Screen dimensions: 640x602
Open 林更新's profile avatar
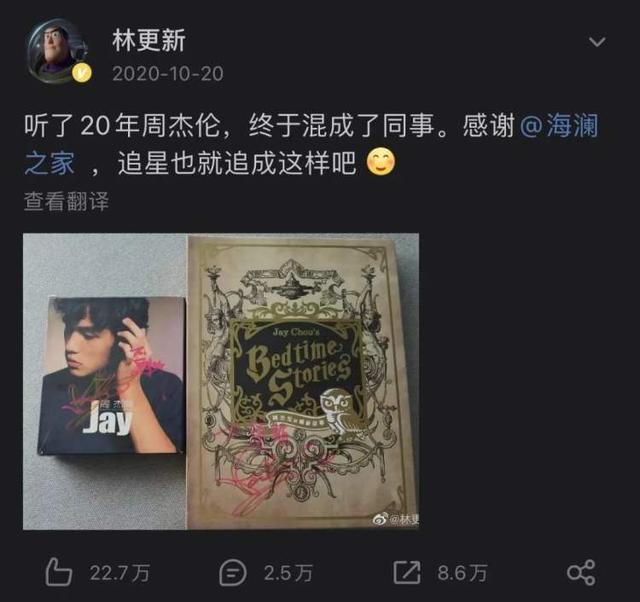point(57,51)
